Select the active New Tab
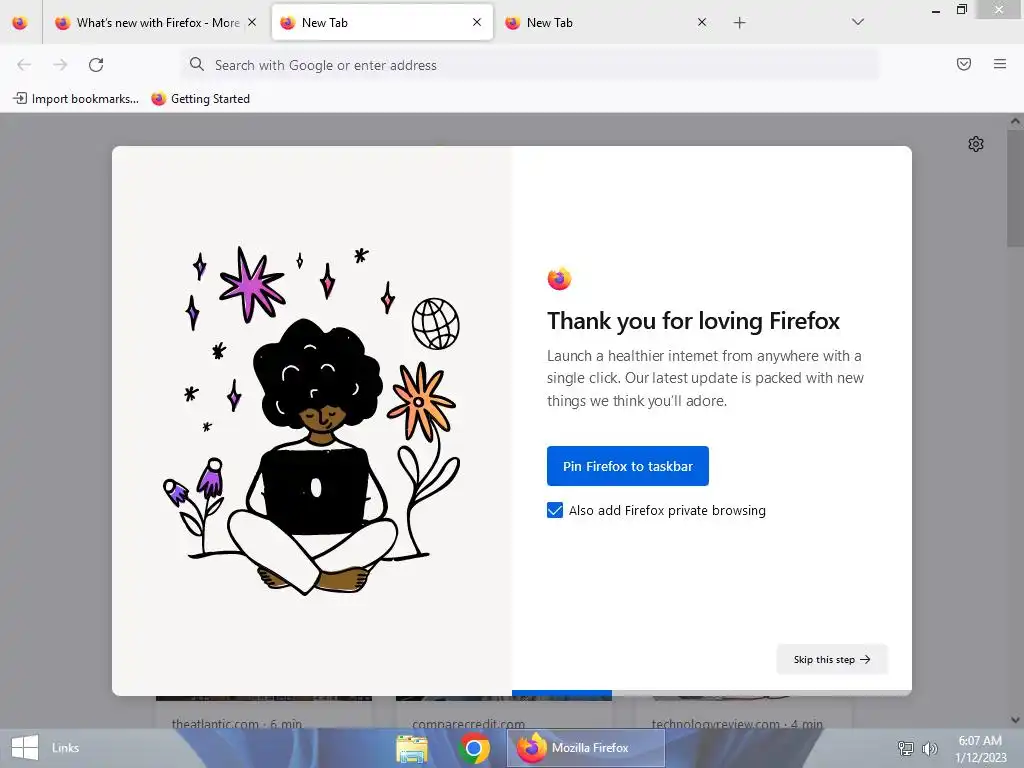 point(382,23)
